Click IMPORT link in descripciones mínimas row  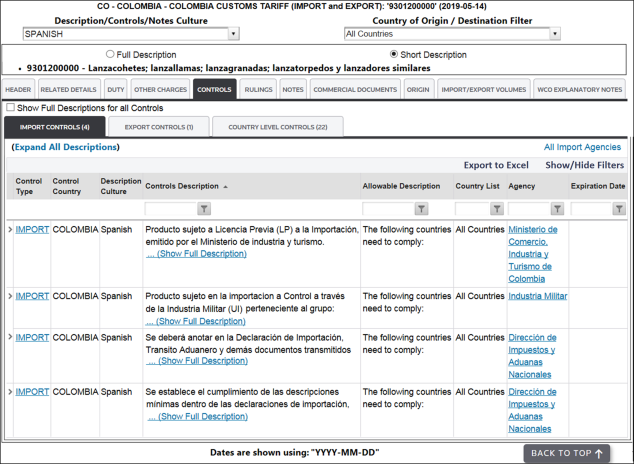pyautogui.click(x=32, y=391)
